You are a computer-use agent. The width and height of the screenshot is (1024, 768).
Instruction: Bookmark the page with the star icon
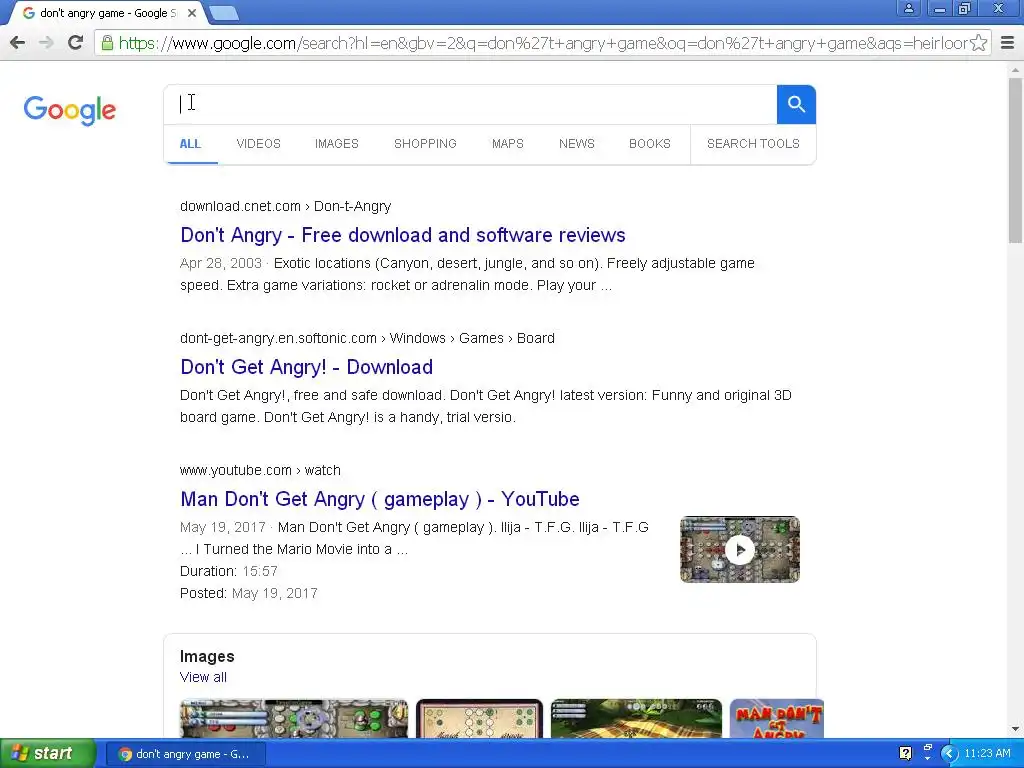click(x=978, y=43)
